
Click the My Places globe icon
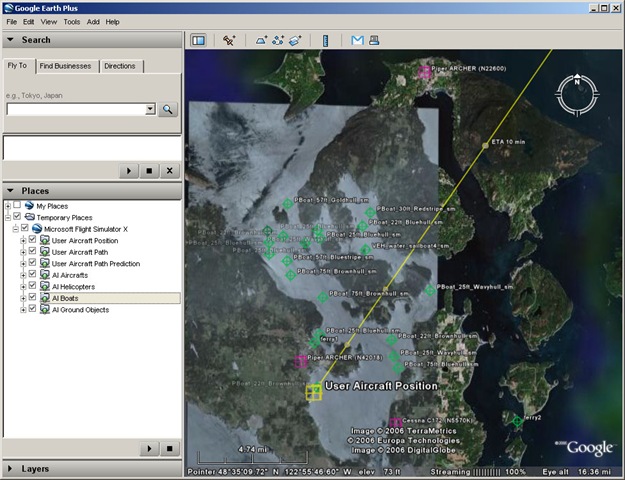[x=29, y=206]
